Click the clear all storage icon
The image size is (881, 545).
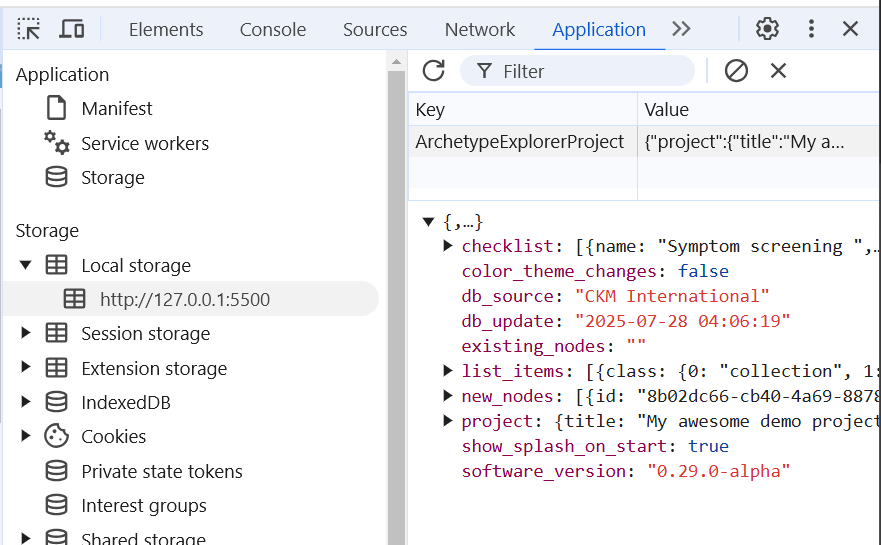[x=736, y=71]
